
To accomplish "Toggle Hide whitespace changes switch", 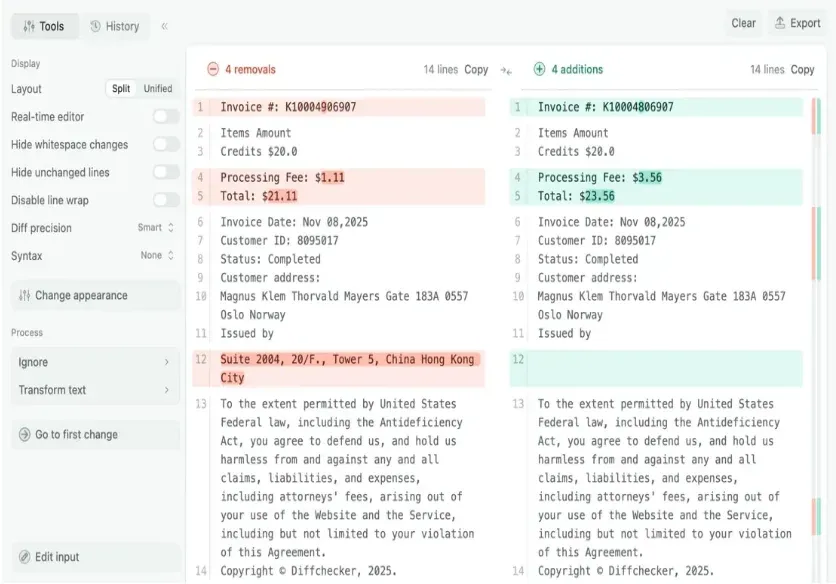I will 166,144.
